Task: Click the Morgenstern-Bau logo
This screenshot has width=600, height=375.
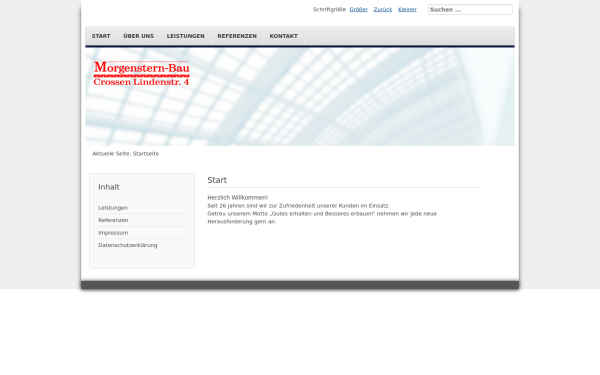Action: point(142,73)
